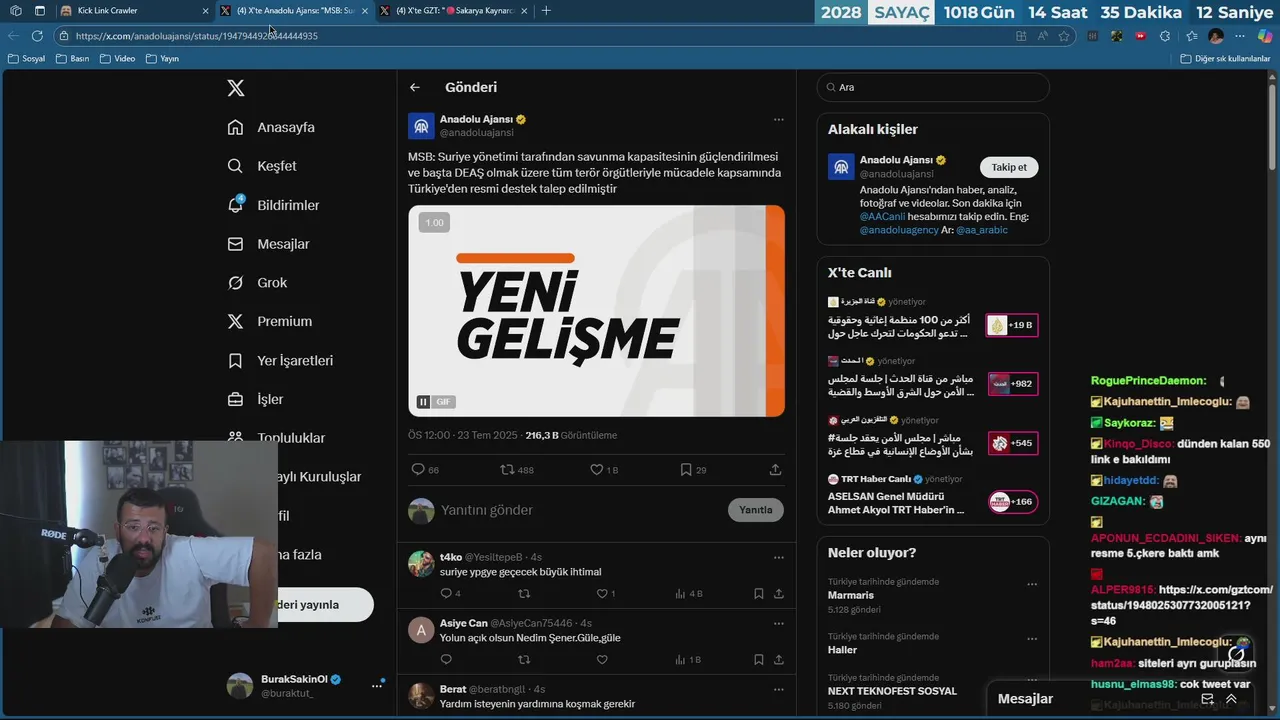Viewport: 1280px width, 720px height.
Task: Bookmark Asiye Can's comment
Action: pos(759,660)
